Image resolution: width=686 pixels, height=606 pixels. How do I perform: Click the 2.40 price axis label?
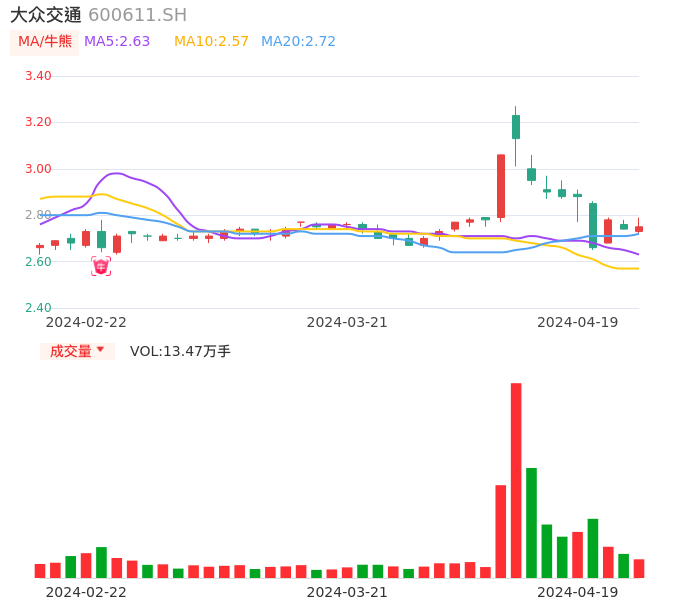coord(38,308)
